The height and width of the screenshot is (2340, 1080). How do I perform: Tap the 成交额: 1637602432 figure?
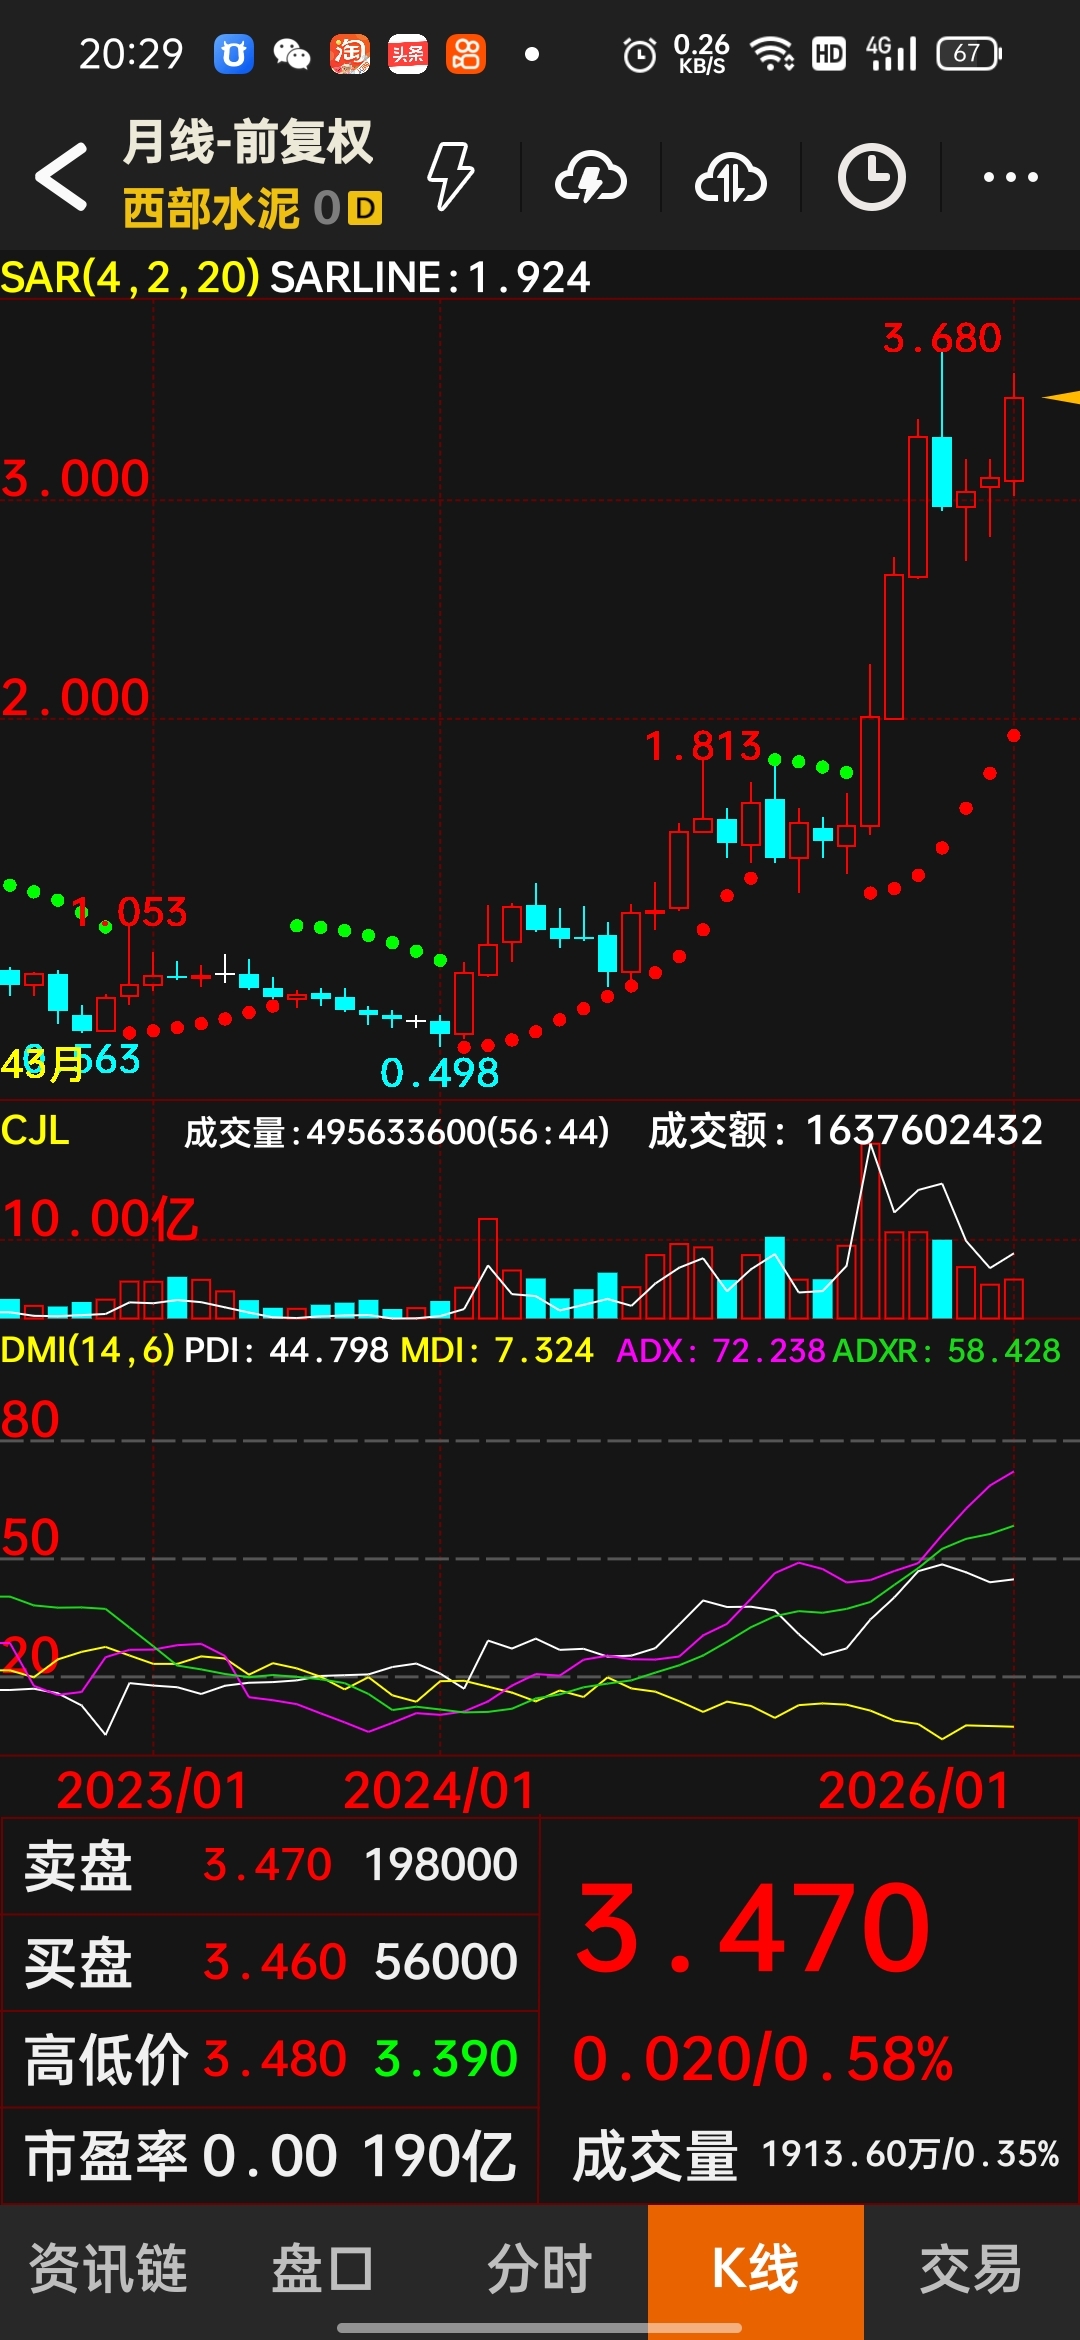846,1131
